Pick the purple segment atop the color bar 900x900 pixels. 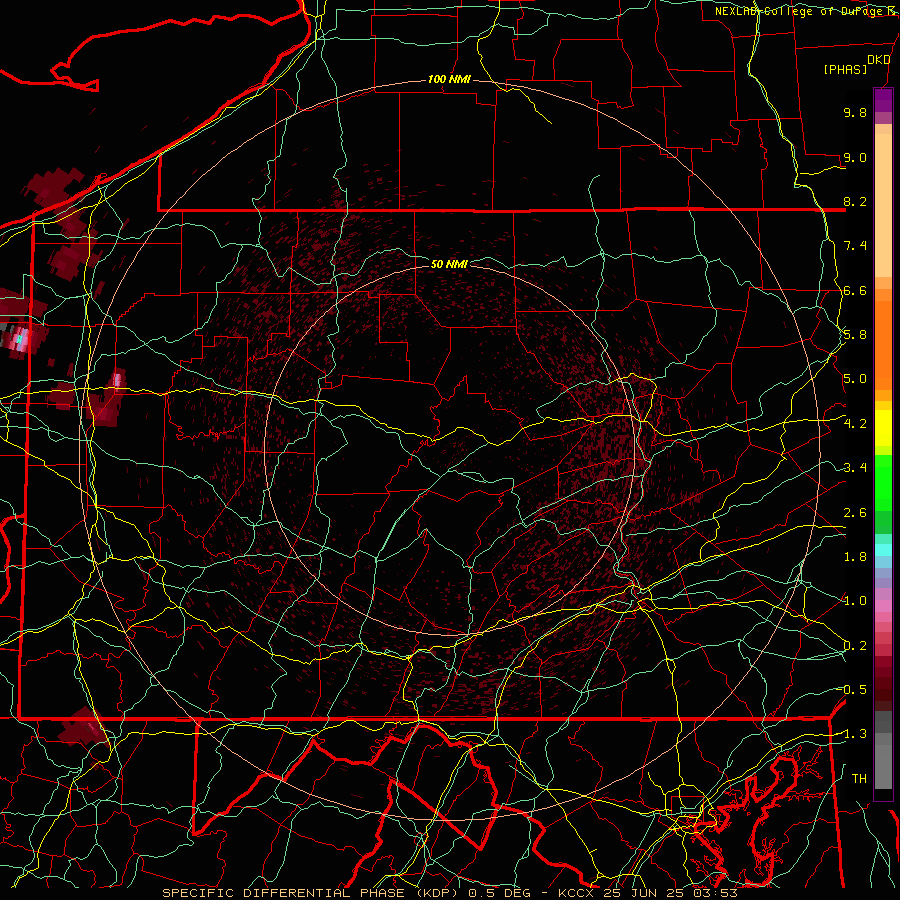coord(883,100)
